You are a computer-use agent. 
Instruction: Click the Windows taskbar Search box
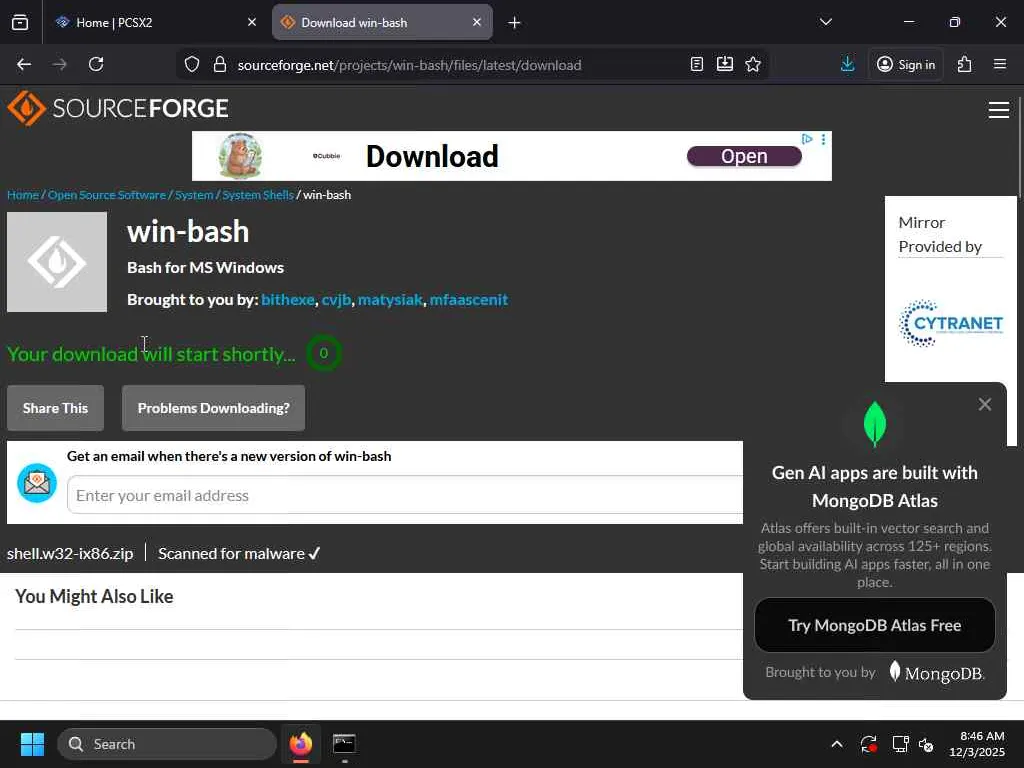pyautogui.click(x=167, y=744)
